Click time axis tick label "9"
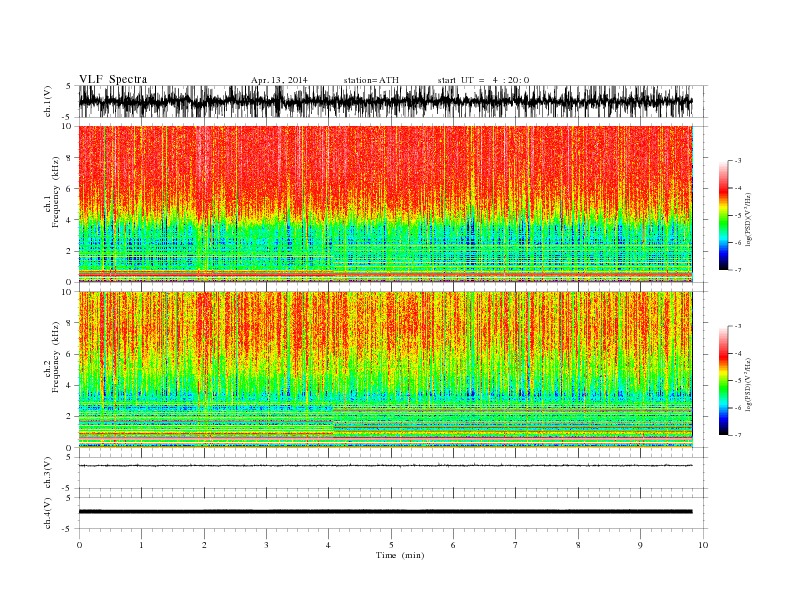 click(x=640, y=545)
